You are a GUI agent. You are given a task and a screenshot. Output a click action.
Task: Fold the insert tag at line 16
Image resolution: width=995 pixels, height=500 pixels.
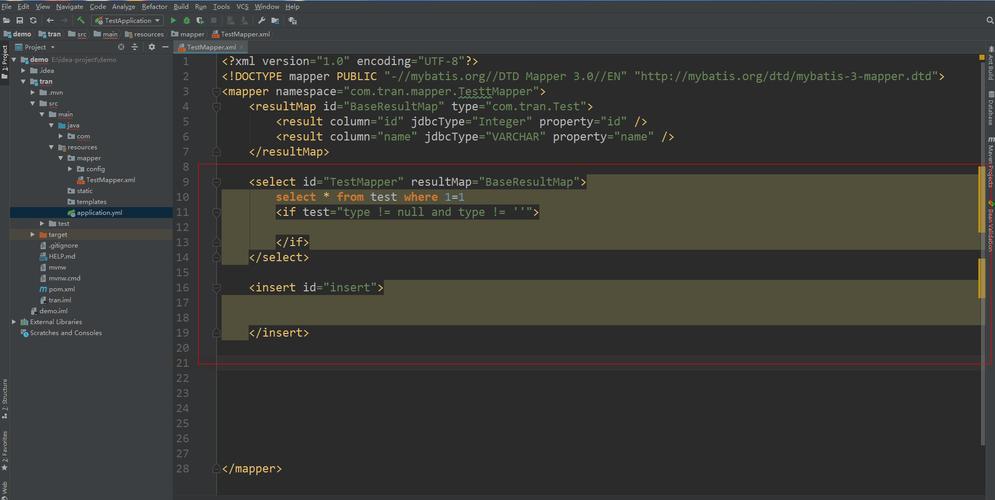216,287
